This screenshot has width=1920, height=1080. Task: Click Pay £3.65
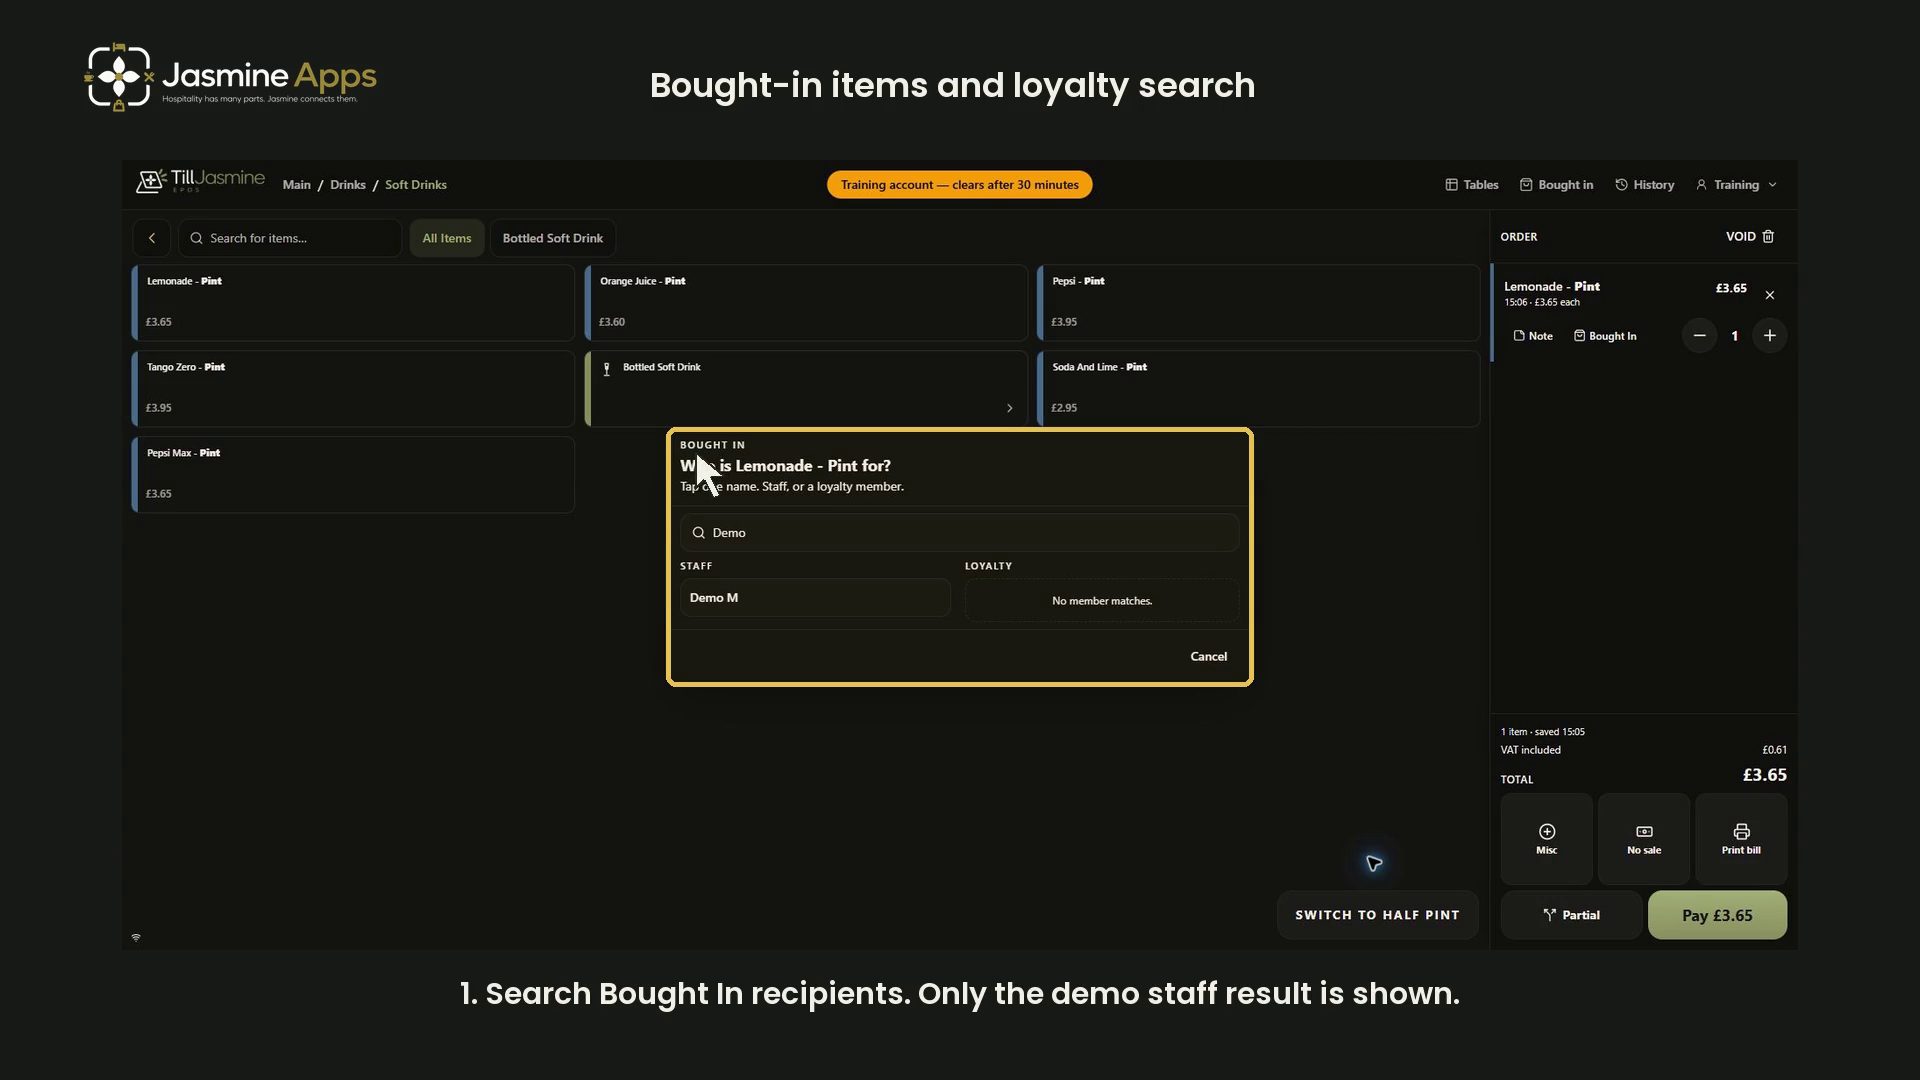click(x=1717, y=915)
